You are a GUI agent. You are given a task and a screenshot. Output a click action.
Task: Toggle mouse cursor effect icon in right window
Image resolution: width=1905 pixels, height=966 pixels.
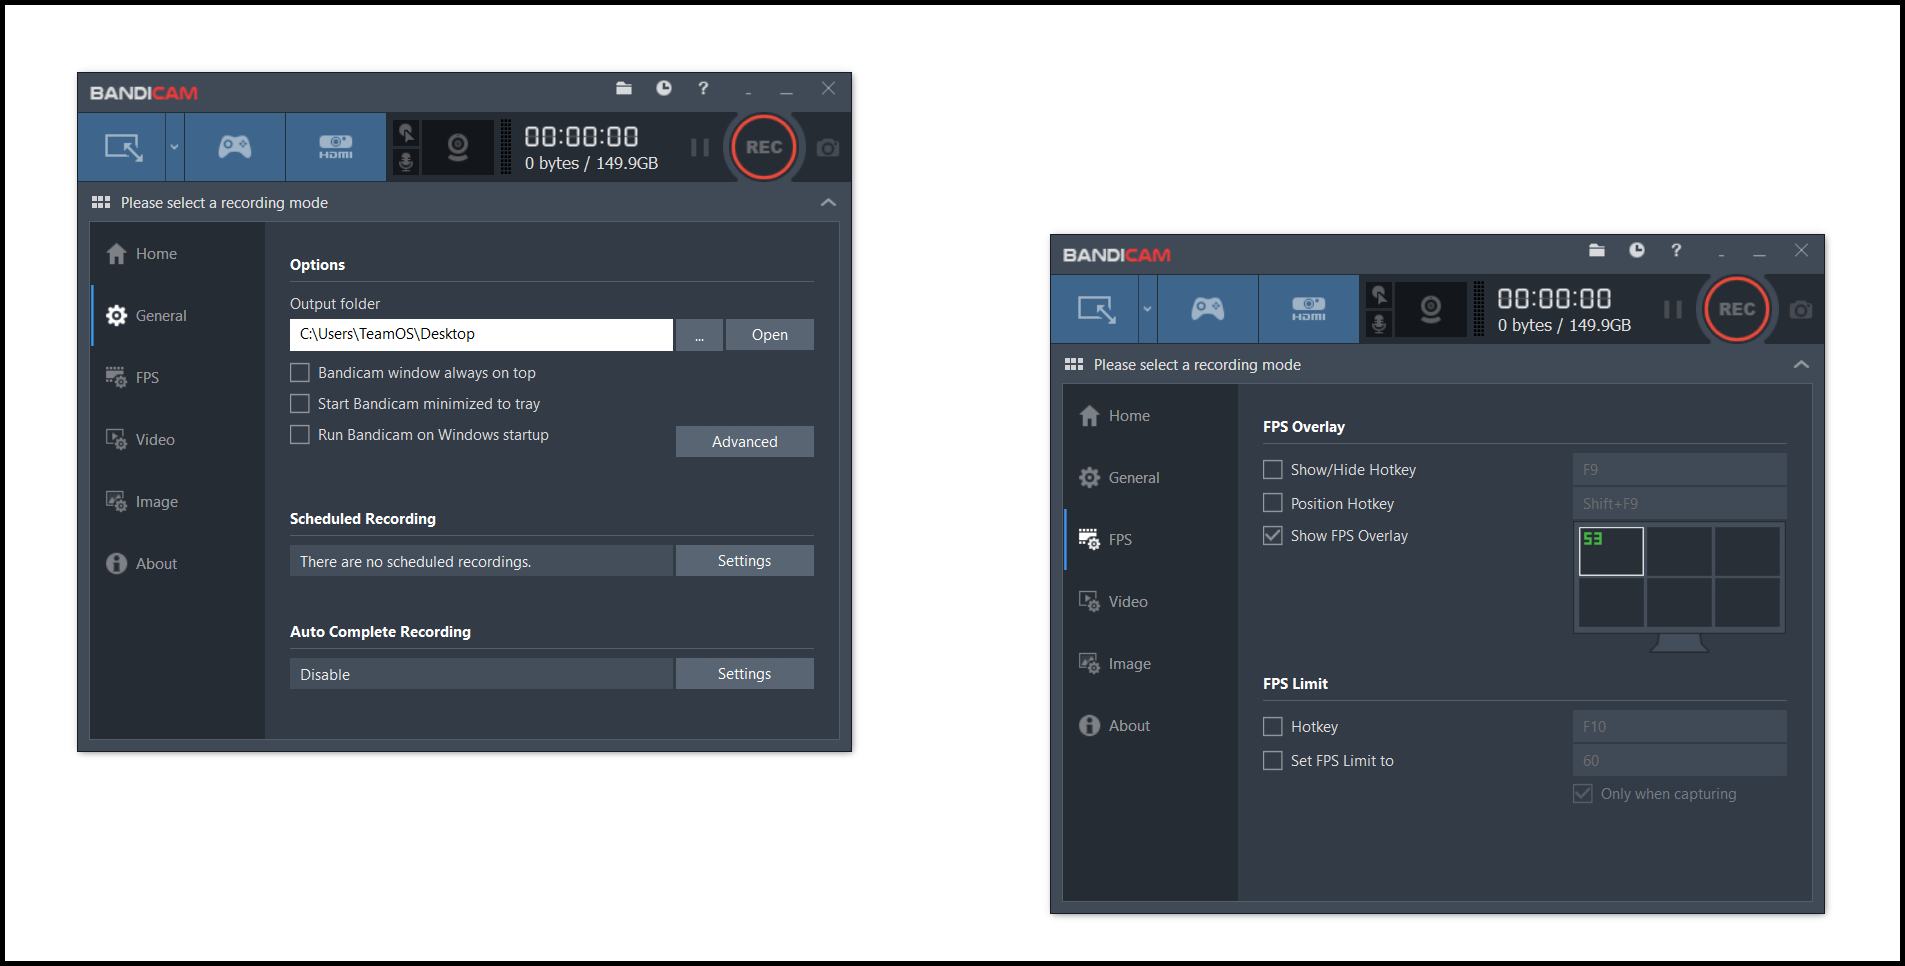coord(1379,295)
